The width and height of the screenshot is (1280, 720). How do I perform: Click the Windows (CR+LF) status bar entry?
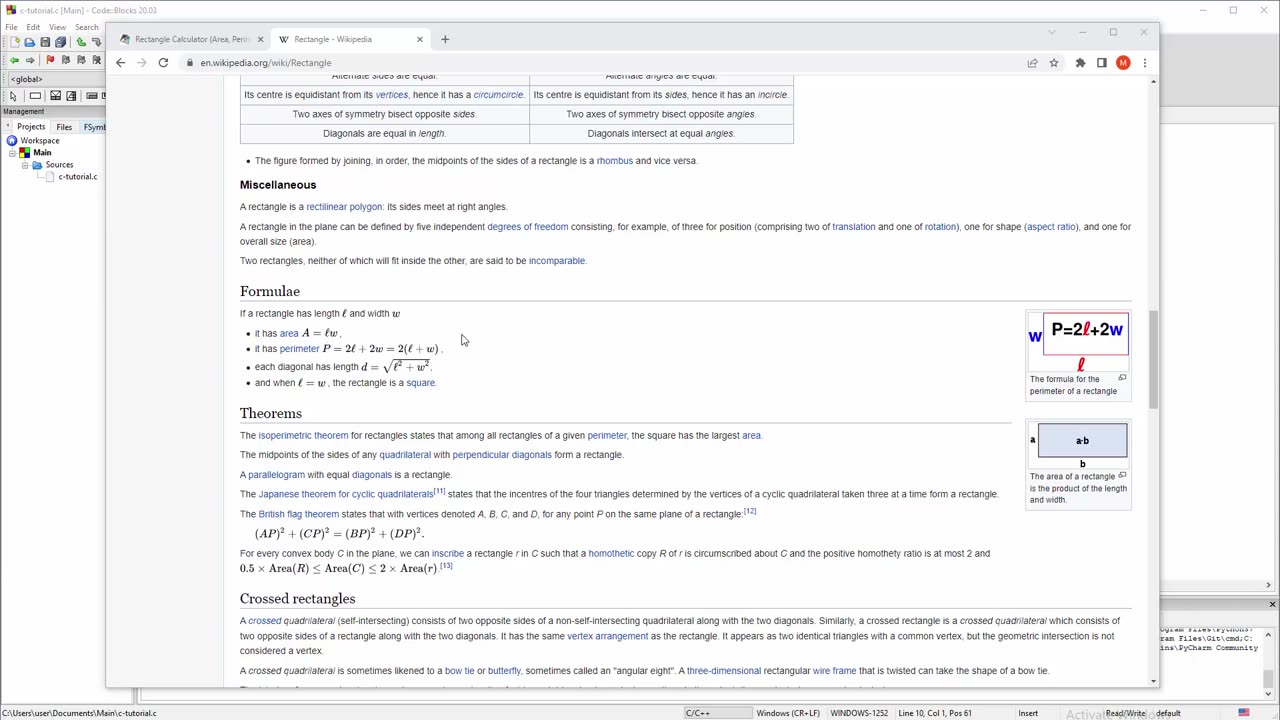[x=788, y=713]
